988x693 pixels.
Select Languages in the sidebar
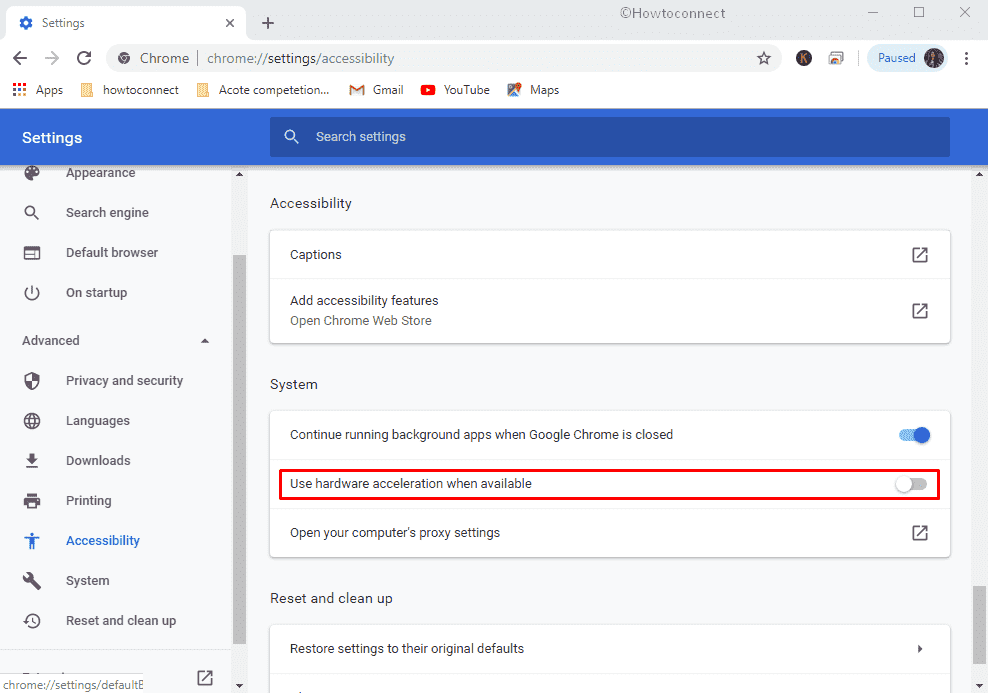point(98,421)
